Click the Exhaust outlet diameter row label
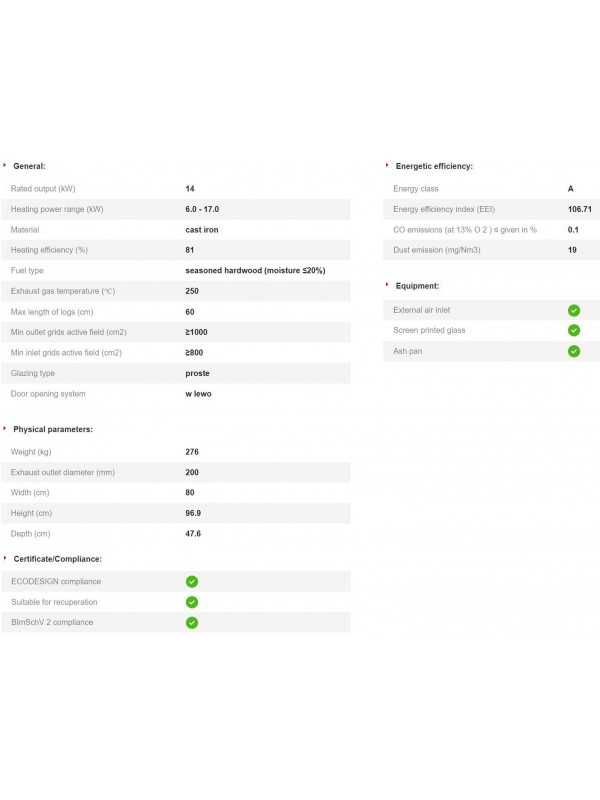 [x=63, y=472]
